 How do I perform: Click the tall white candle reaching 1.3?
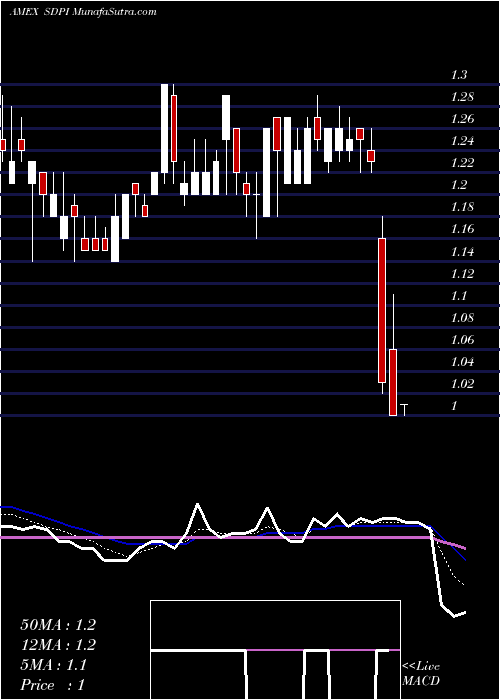[165, 128]
